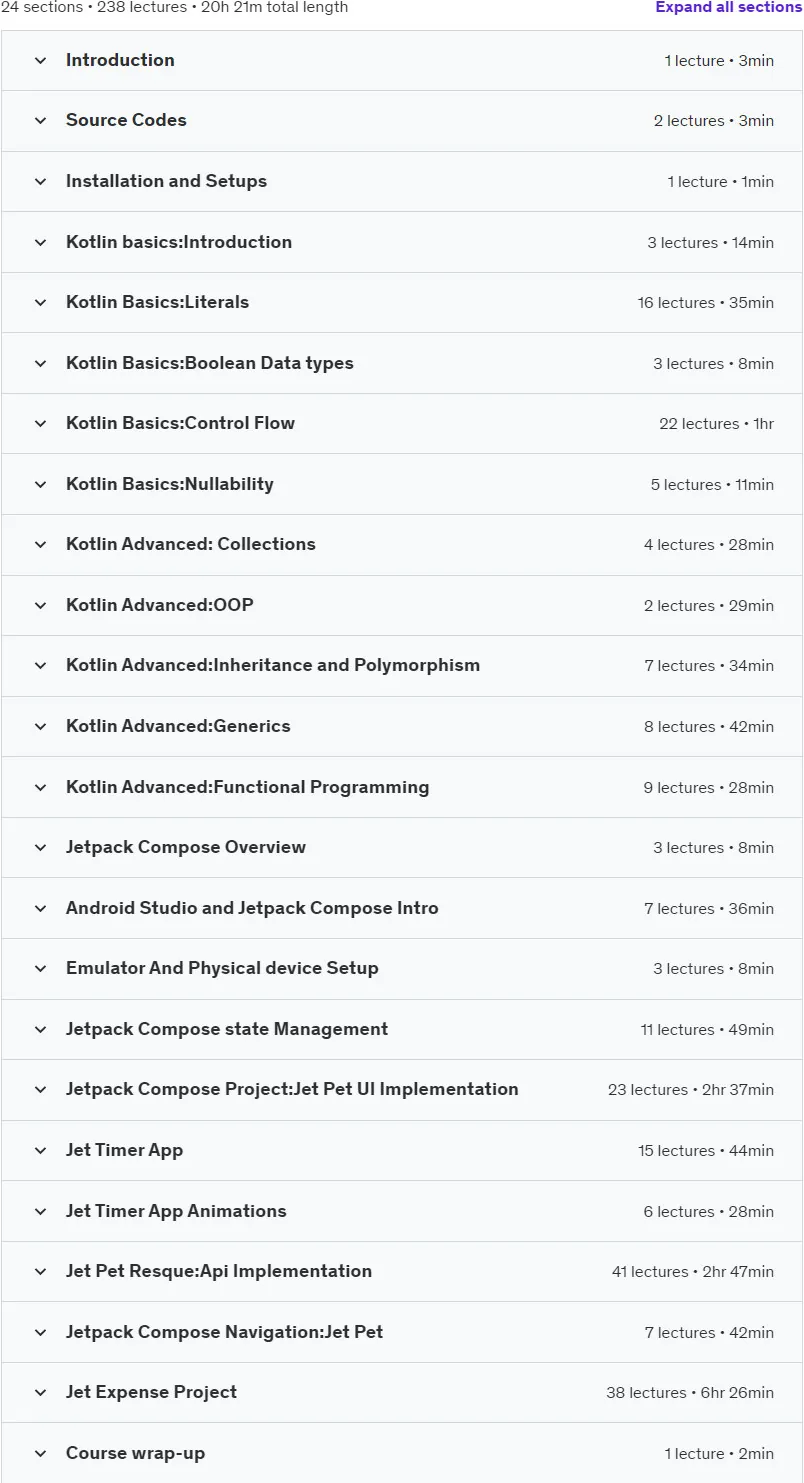This screenshot has width=804, height=1483.
Task: Click the Kotlin Advanced:OOP chevron icon
Action: pyautogui.click(x=40, y=605)
